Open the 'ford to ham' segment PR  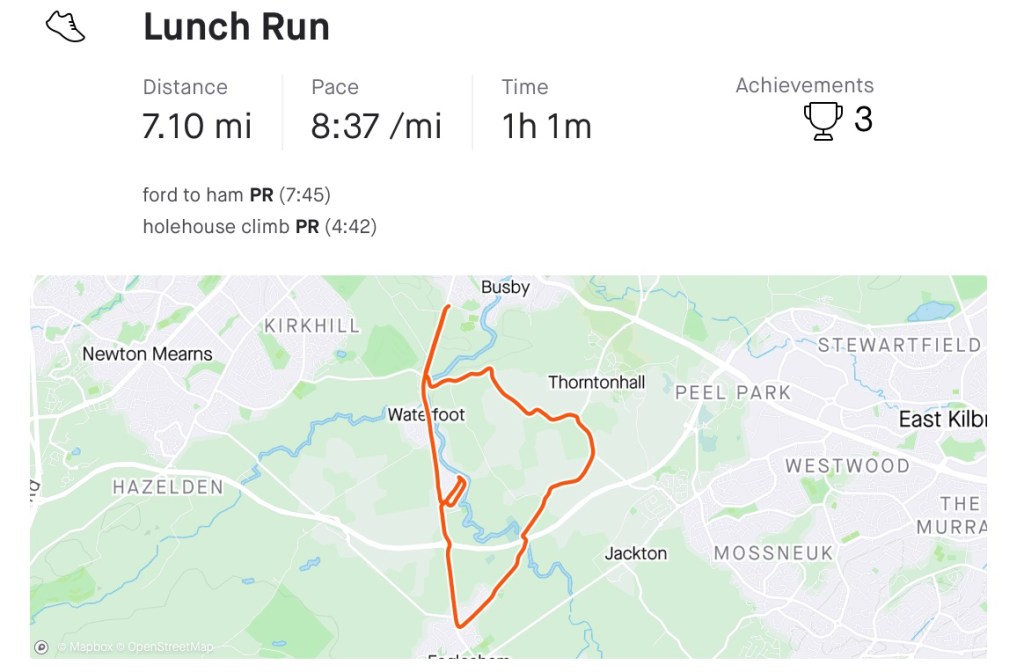coord(236,195)
